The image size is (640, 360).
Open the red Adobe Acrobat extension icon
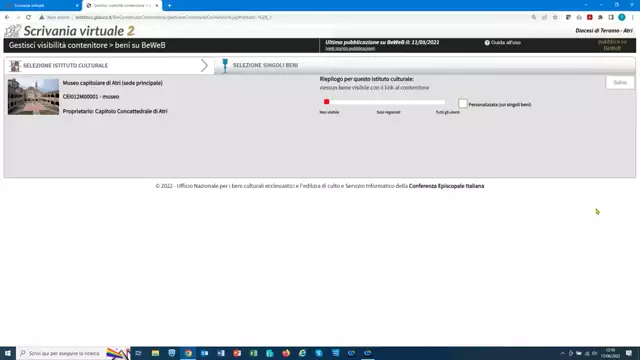(x=590, y=17)
